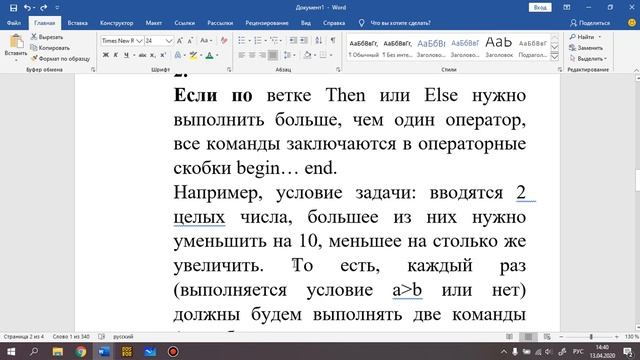Click the zoom slider handle in the status bar
This screenshot has height=360, width=640.
click(x=591, y=337)
